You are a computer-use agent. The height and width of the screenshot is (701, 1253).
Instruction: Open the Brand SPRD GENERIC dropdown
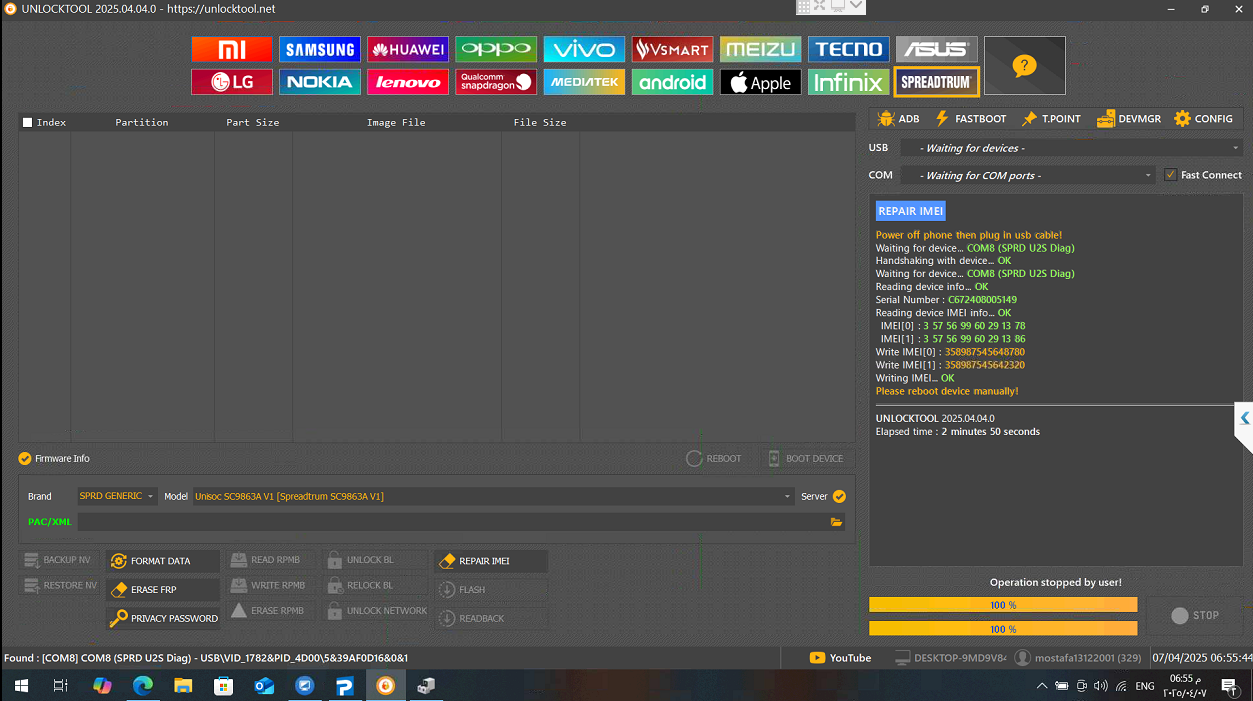pos(117,496)
